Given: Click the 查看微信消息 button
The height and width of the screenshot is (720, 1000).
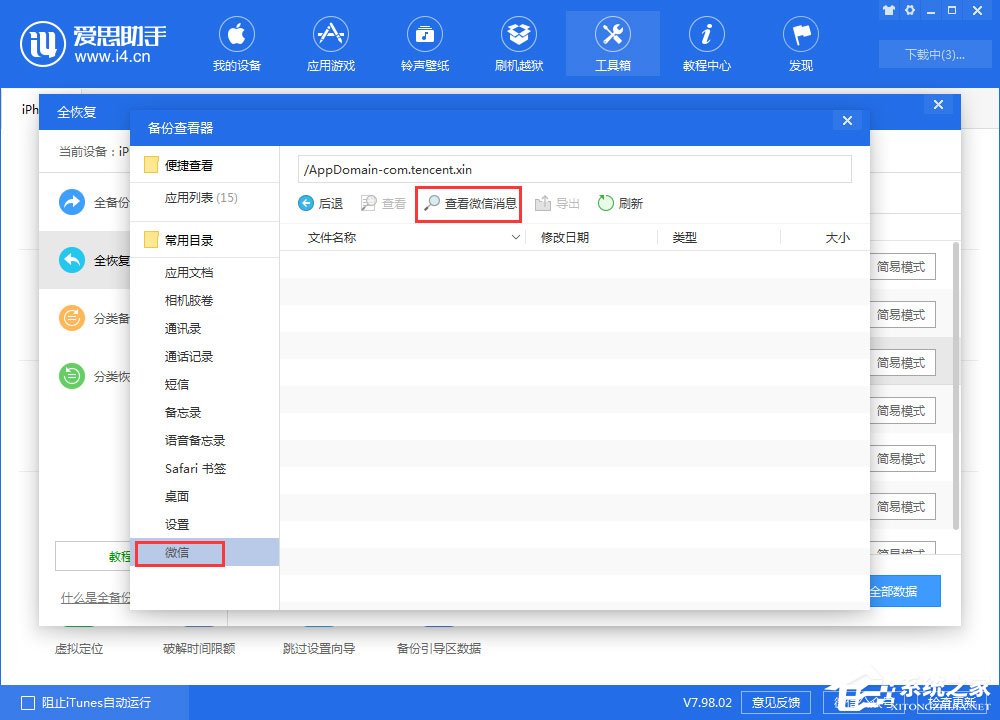Looking at the screenshot, I should pos(468,204).
